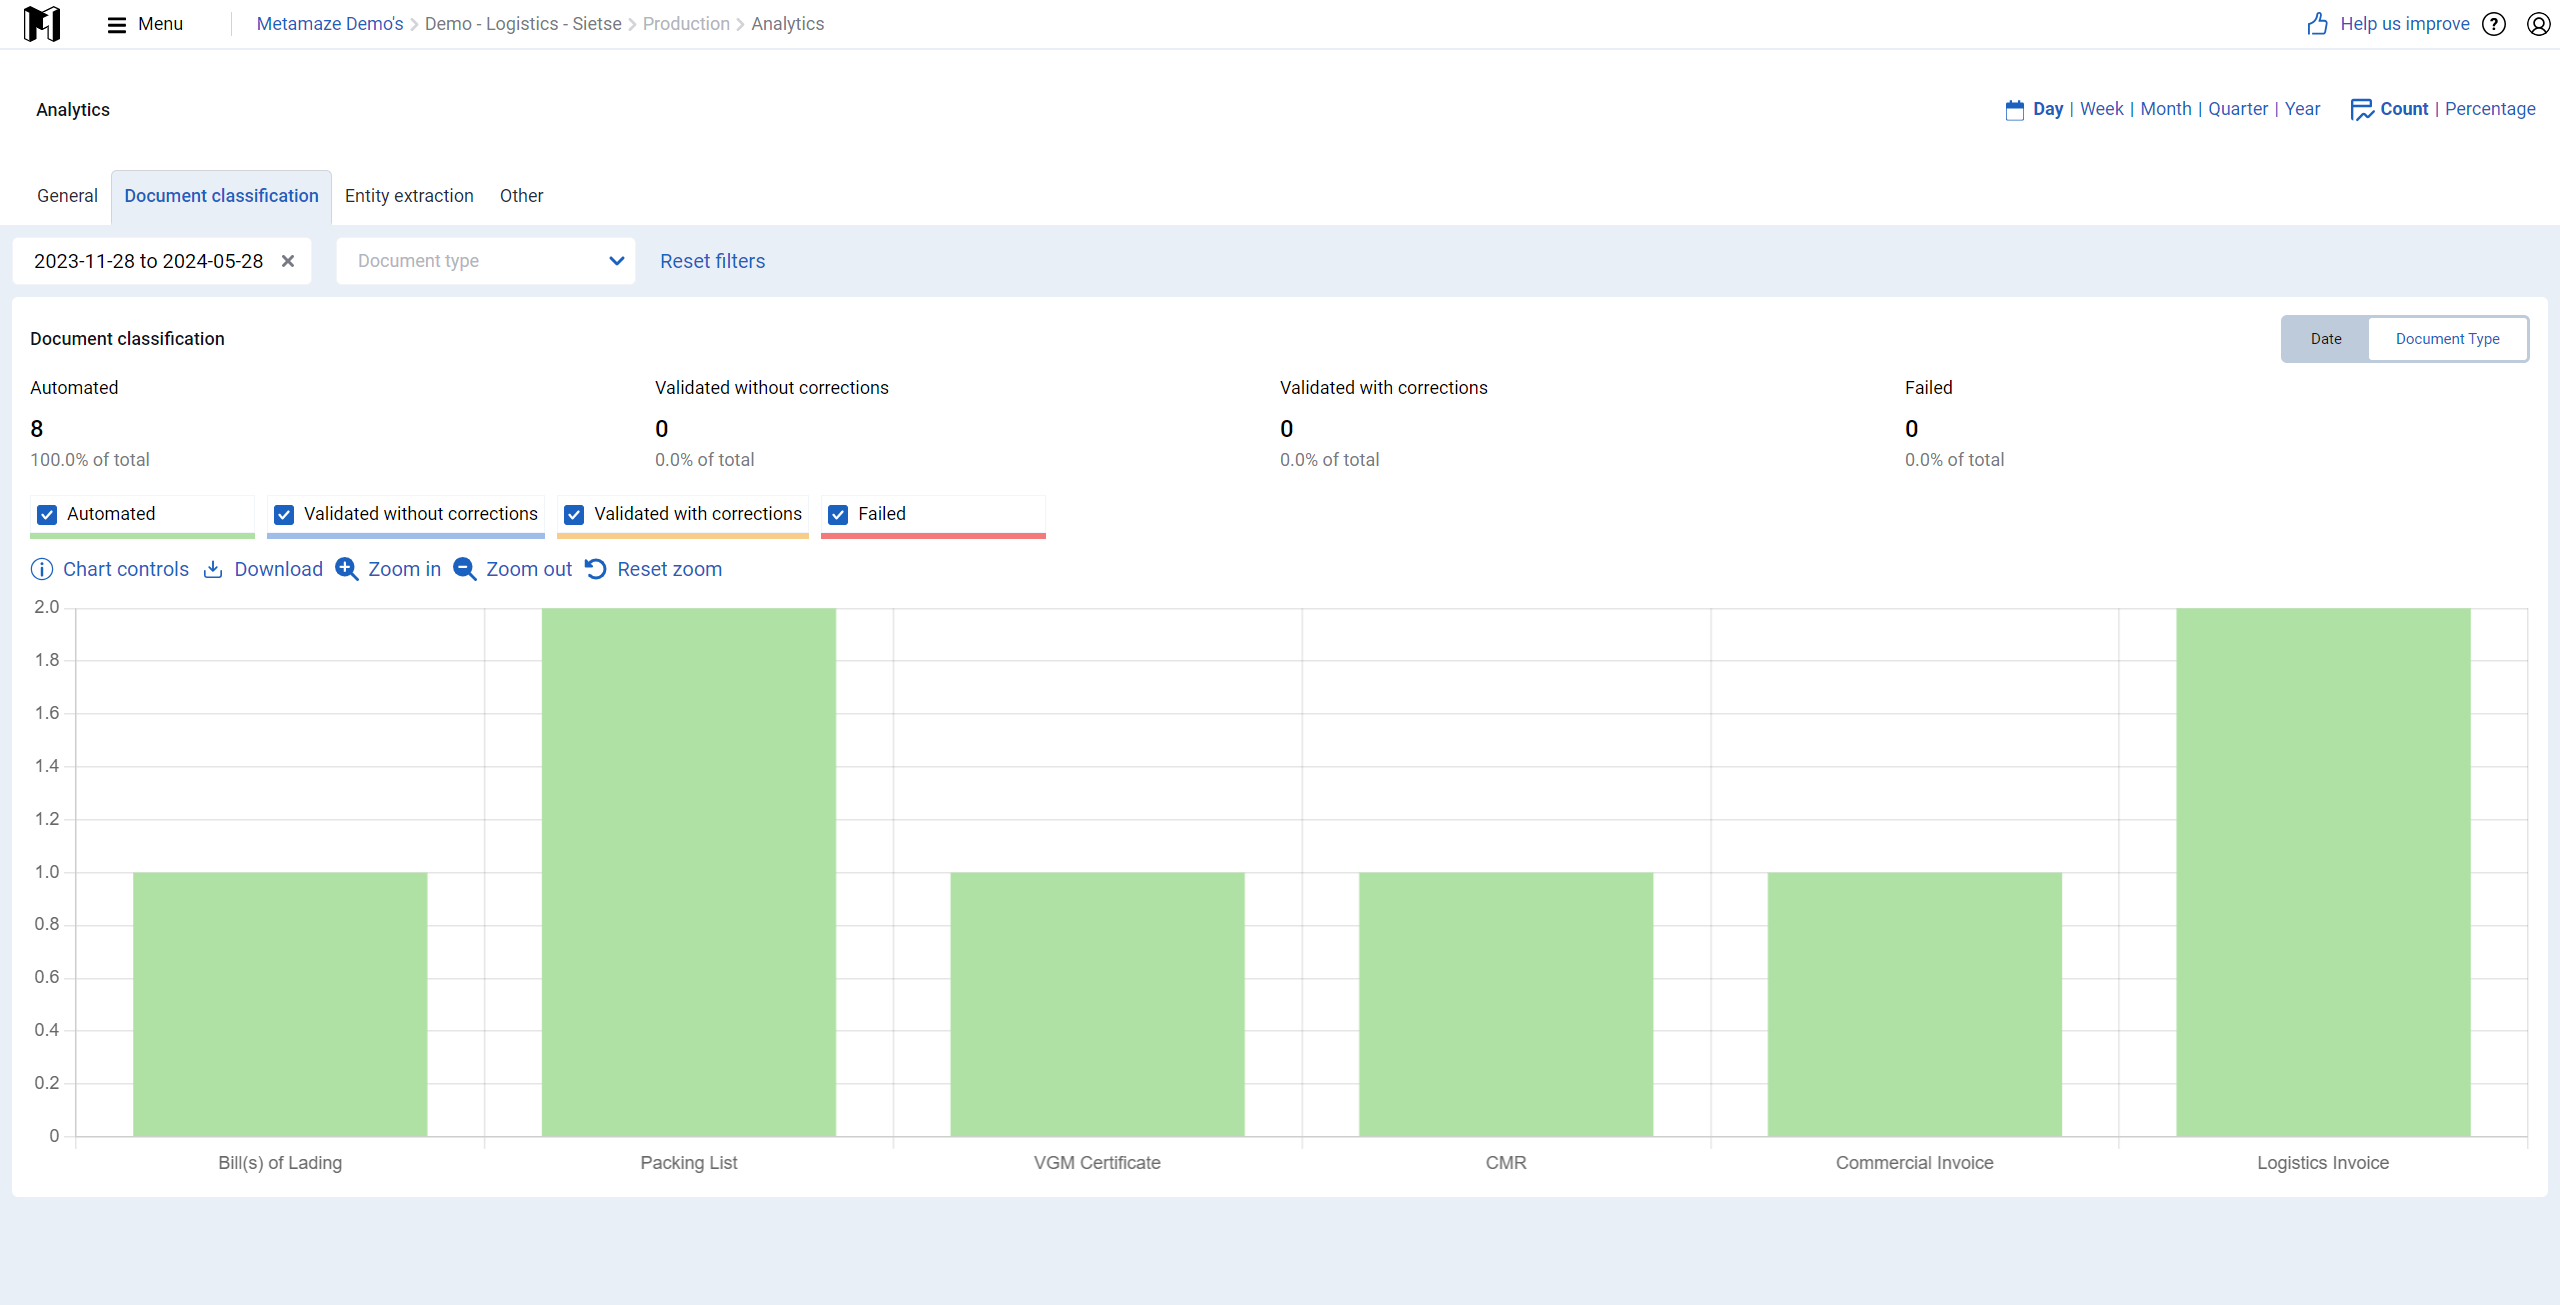Switch chart grouping to Date
This screenshot has height=1305, width=2560.
(x=2326, y=339)
